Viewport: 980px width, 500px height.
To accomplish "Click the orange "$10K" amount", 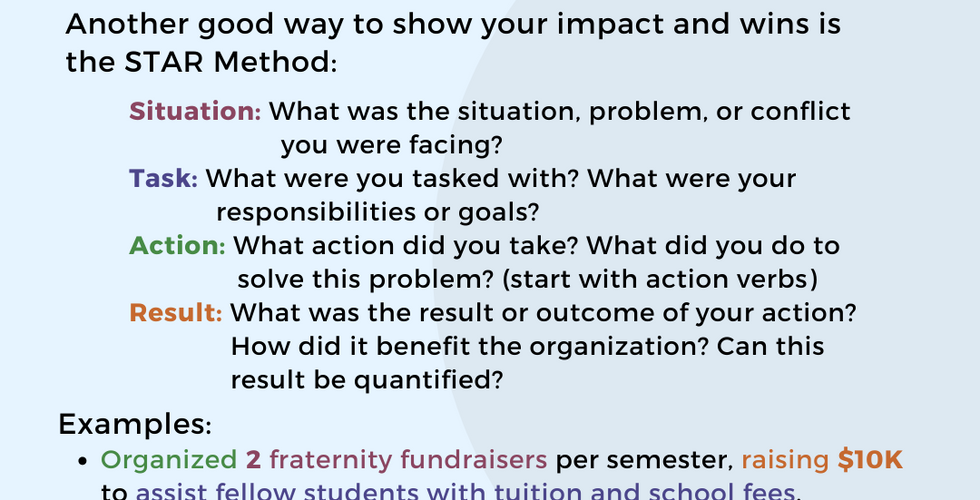I will pyautogui.click(x=870, y=460).
